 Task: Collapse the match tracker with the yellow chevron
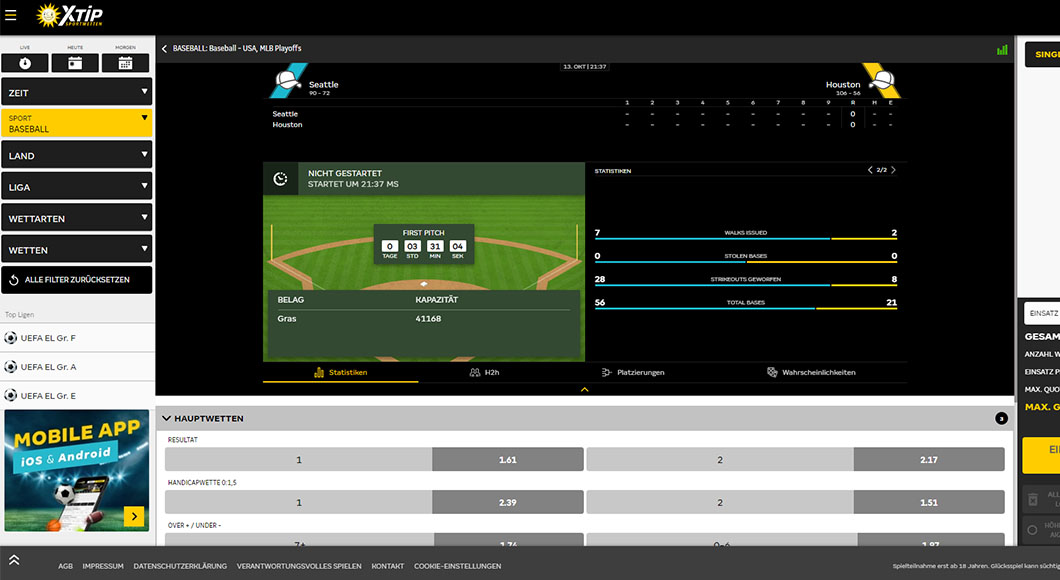pos(585,389)
